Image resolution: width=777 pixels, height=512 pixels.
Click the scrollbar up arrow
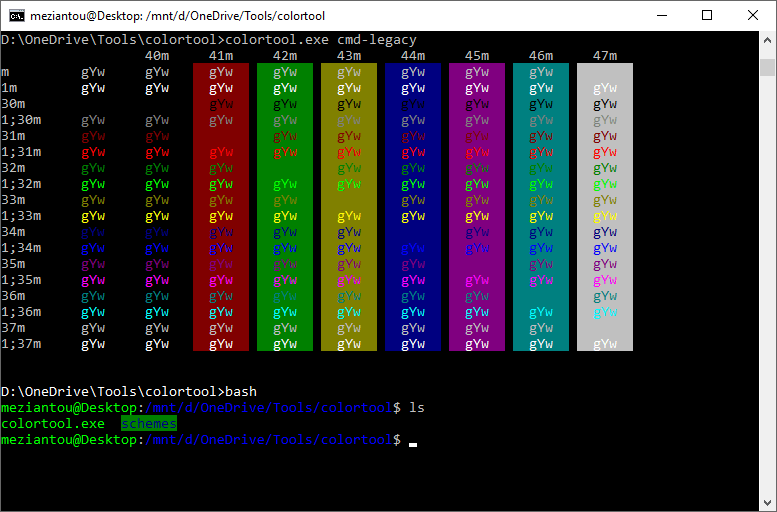(767, 39)
